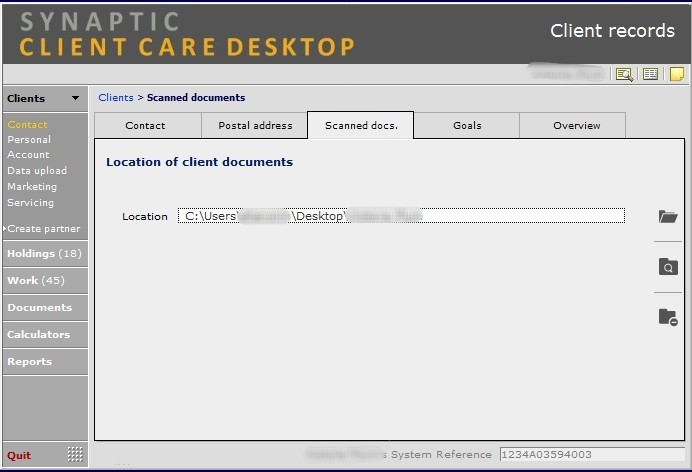Select Account in the sidebar

(x=28, y=155)
